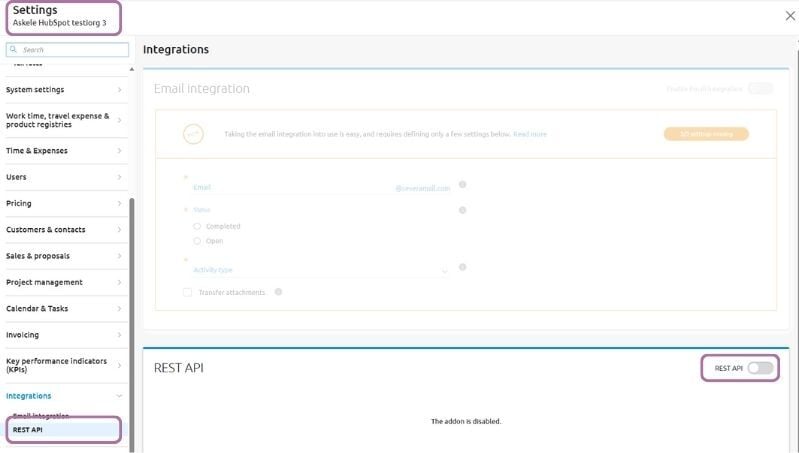Click the Read more link
Viewport: 799px width, 453px height.
point(530,135)
